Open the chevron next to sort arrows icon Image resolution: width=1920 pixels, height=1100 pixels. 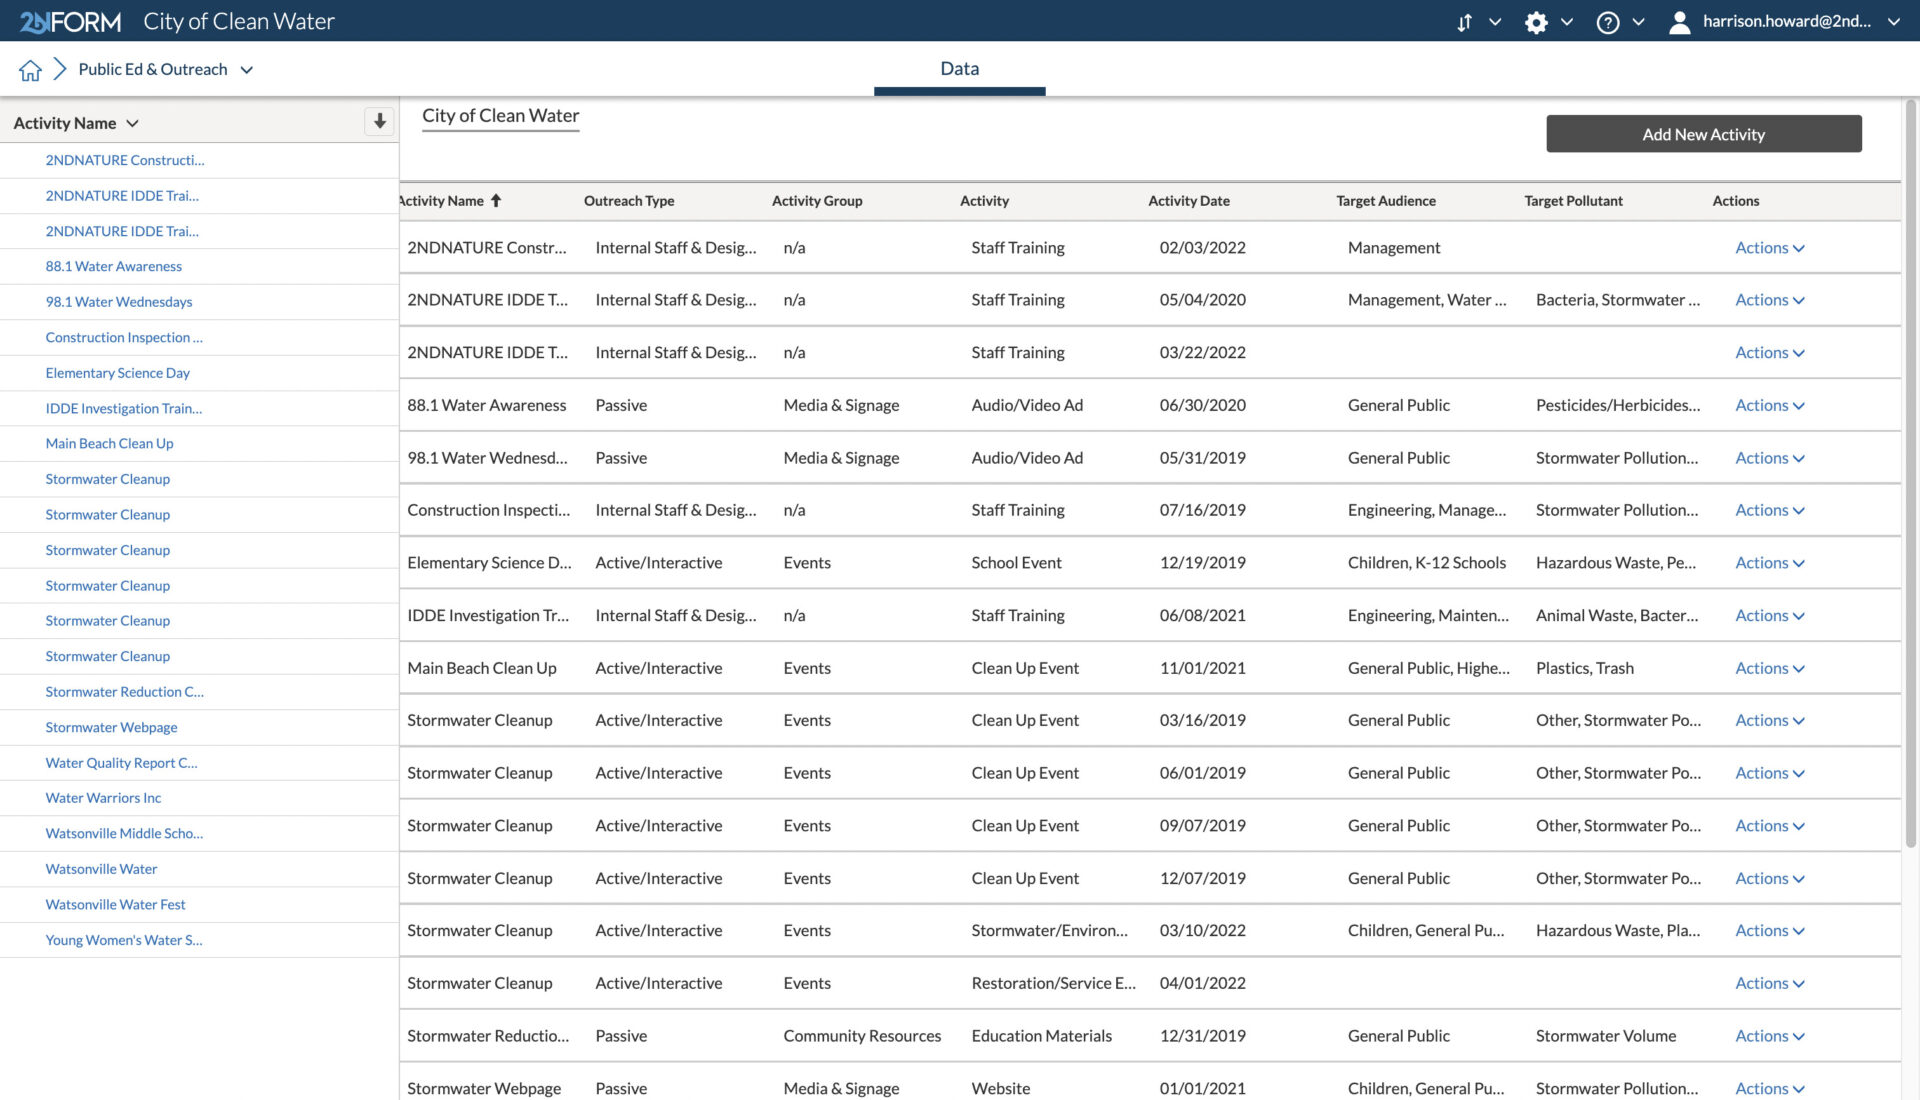pos(1495,22)
